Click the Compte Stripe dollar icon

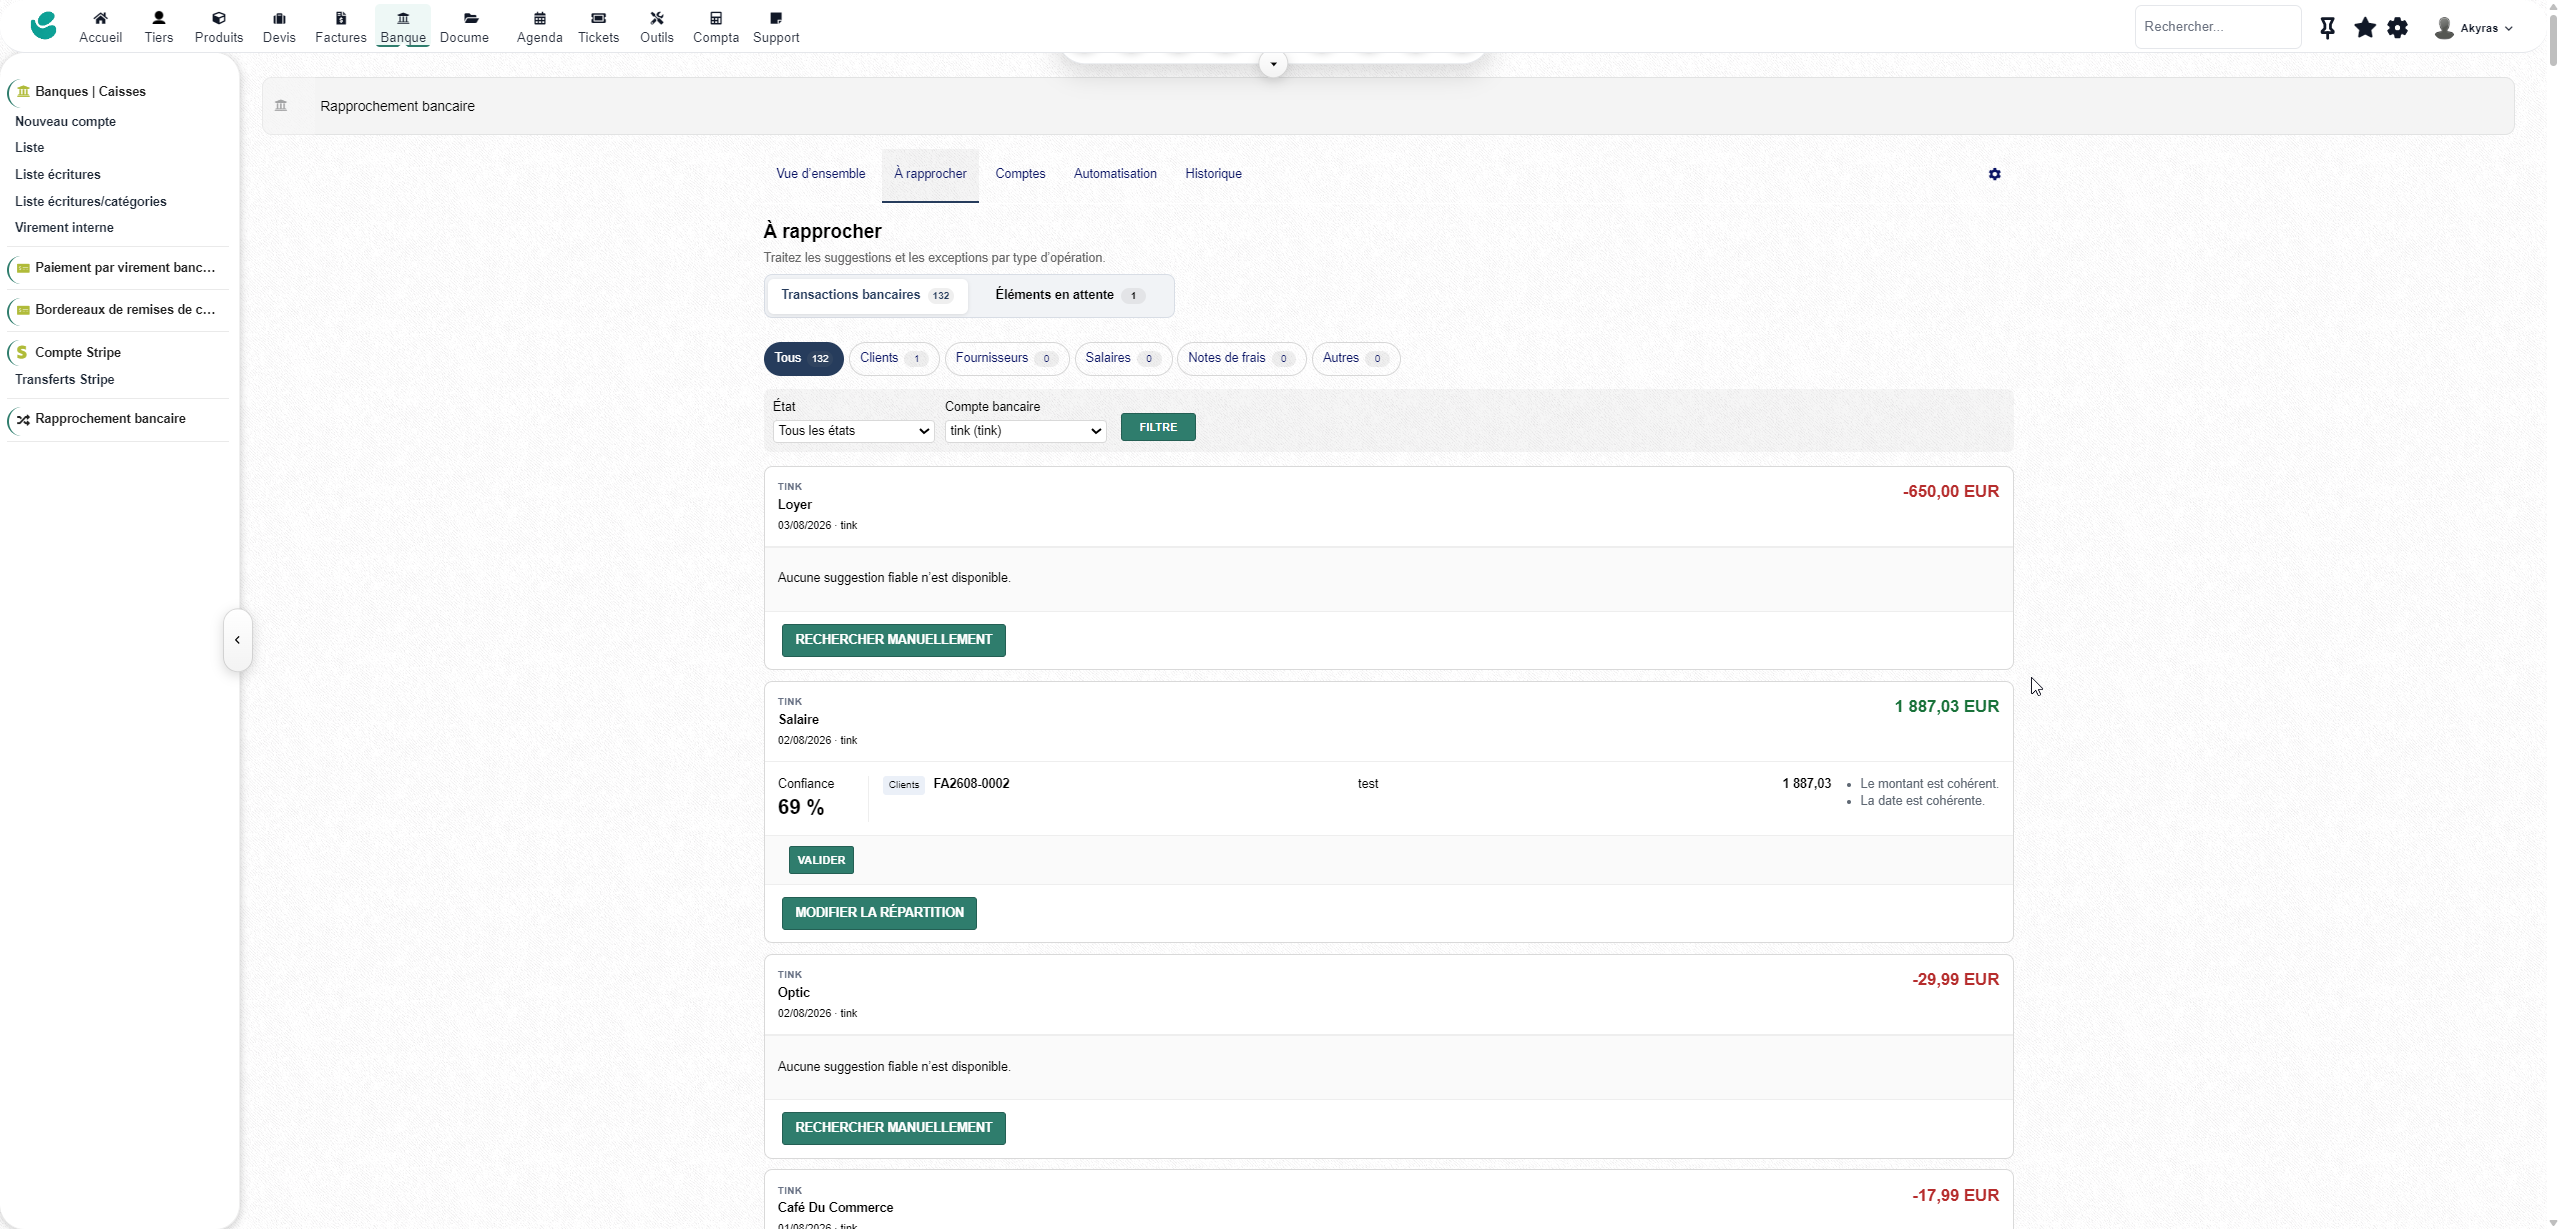click(22, 353)
